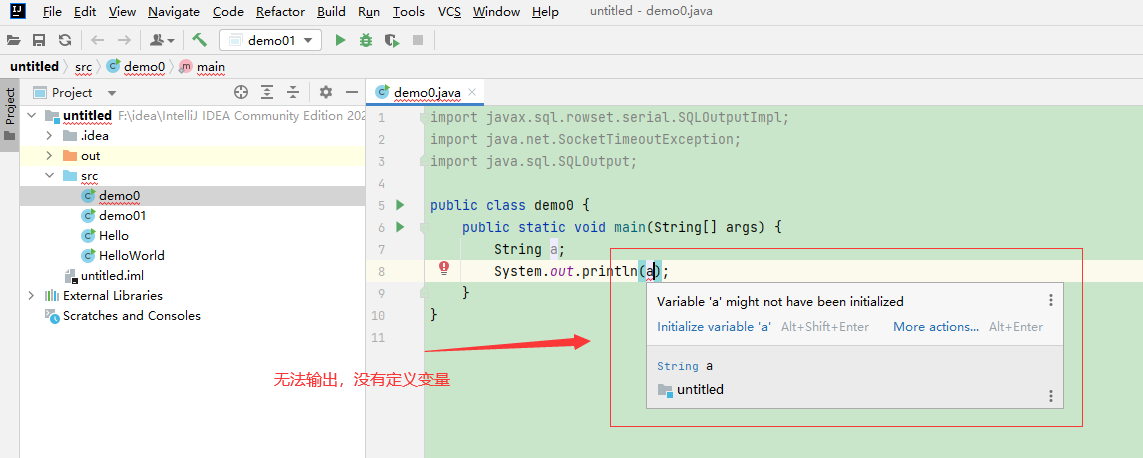
Task: Click the Save All disk icon
Action: pyautogui.click(x=39, y=41)
